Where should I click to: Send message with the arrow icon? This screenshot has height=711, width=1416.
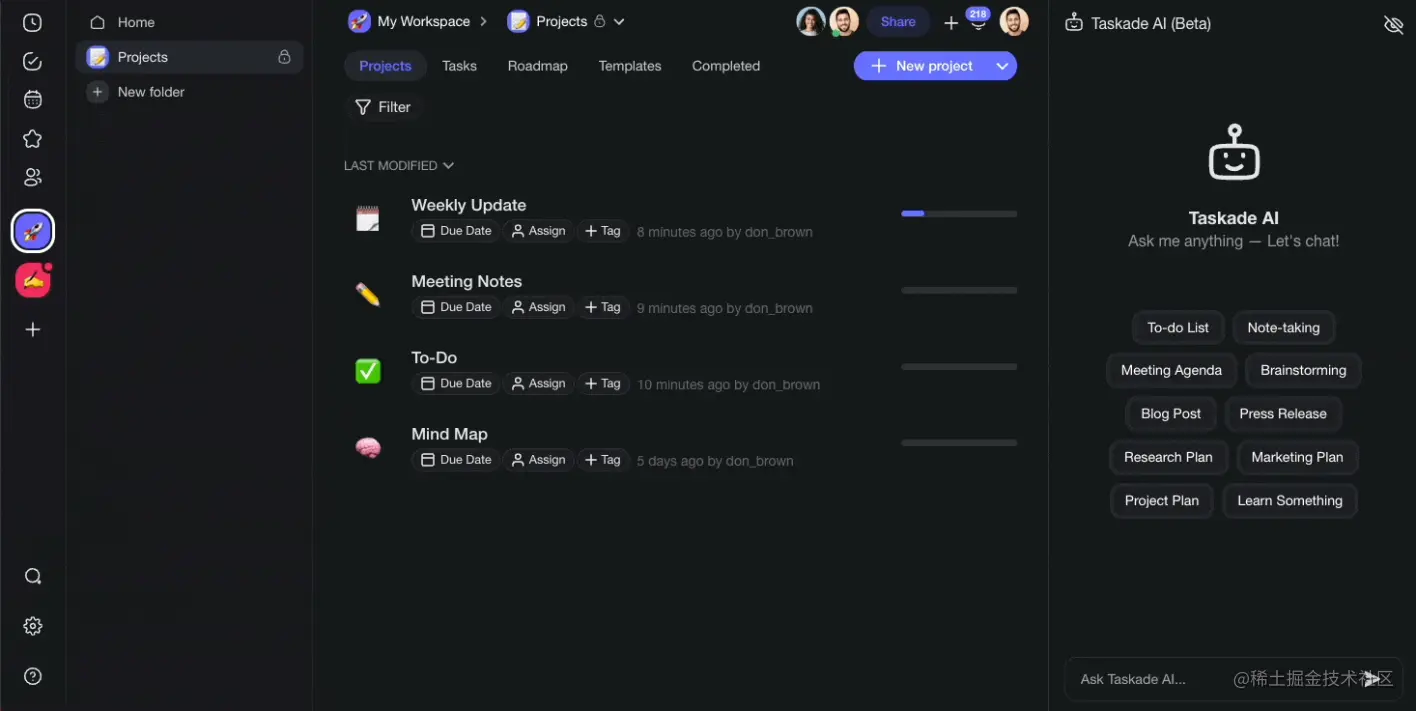1374,679
